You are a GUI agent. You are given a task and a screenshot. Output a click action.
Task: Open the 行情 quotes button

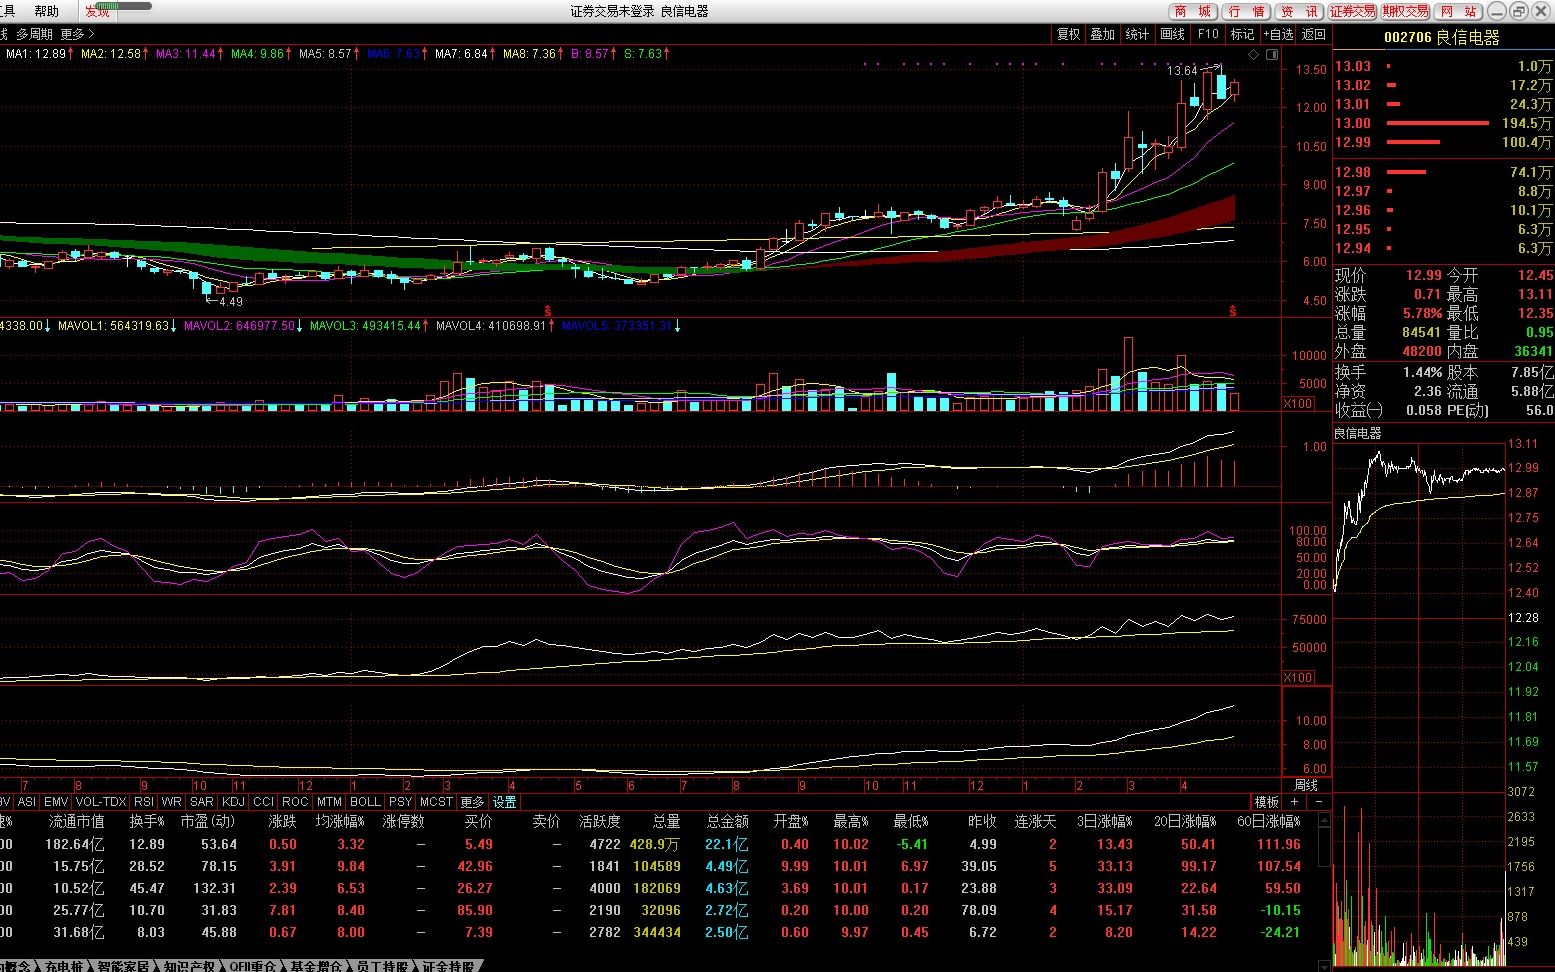(1246, 11)
